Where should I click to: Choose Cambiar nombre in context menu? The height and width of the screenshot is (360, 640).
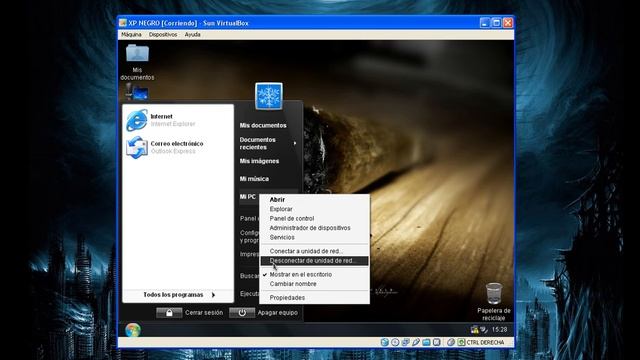pyautogui.click(x=314, y=284)
